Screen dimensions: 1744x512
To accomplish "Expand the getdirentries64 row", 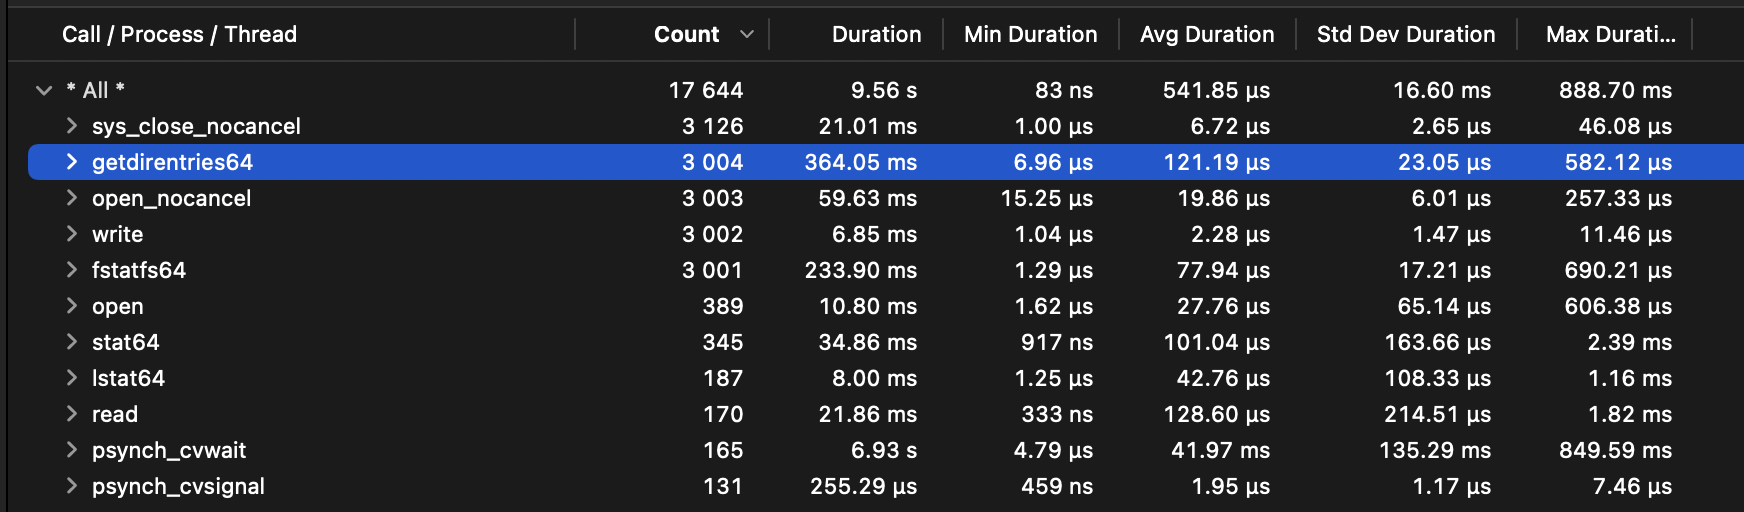I will coord(71,162).
